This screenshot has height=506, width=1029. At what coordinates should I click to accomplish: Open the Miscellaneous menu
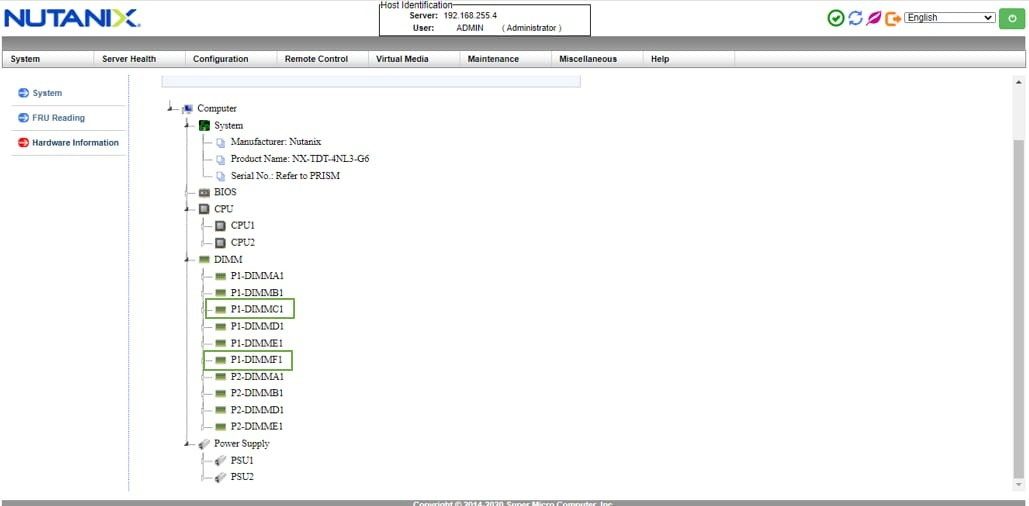(588, 59)
